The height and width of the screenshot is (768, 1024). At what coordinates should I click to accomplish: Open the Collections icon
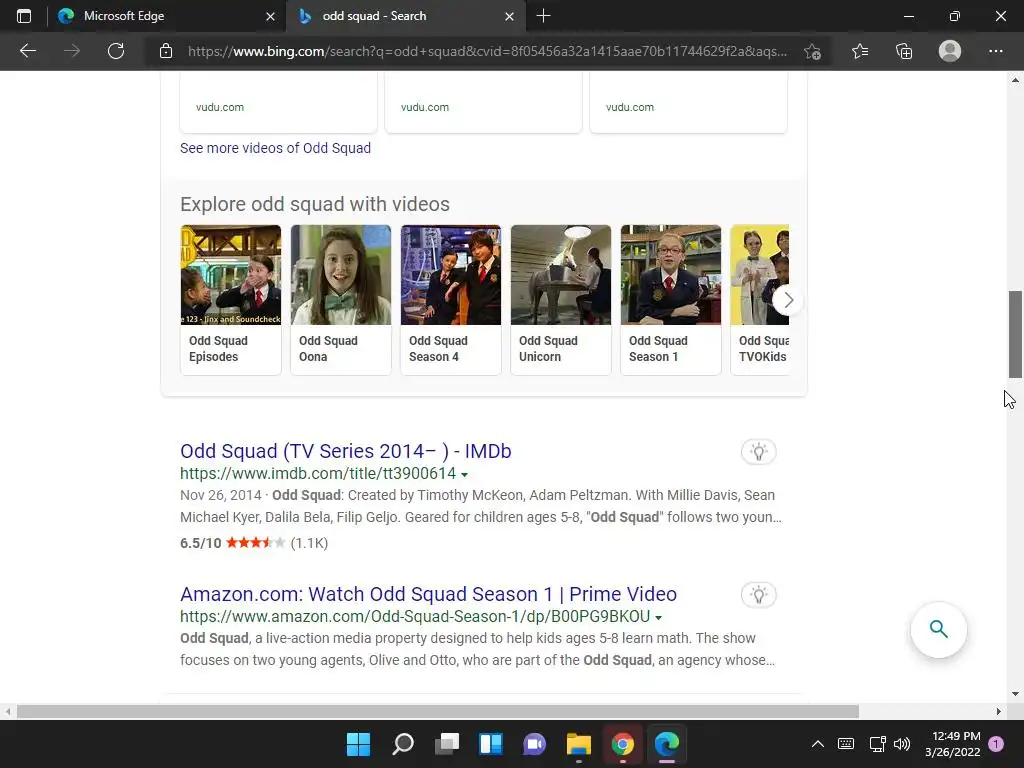tap(904, 51)
